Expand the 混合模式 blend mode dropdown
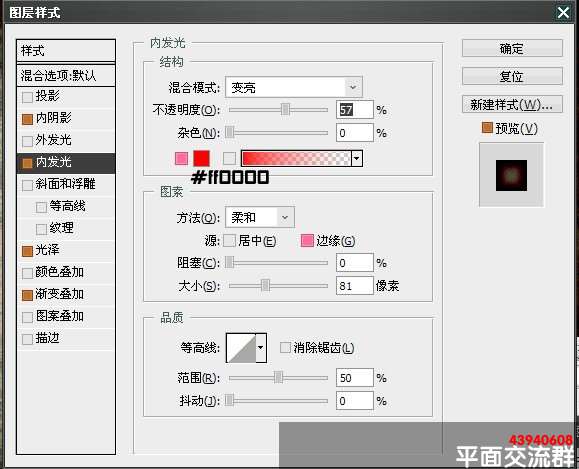 tap(294, 87)
